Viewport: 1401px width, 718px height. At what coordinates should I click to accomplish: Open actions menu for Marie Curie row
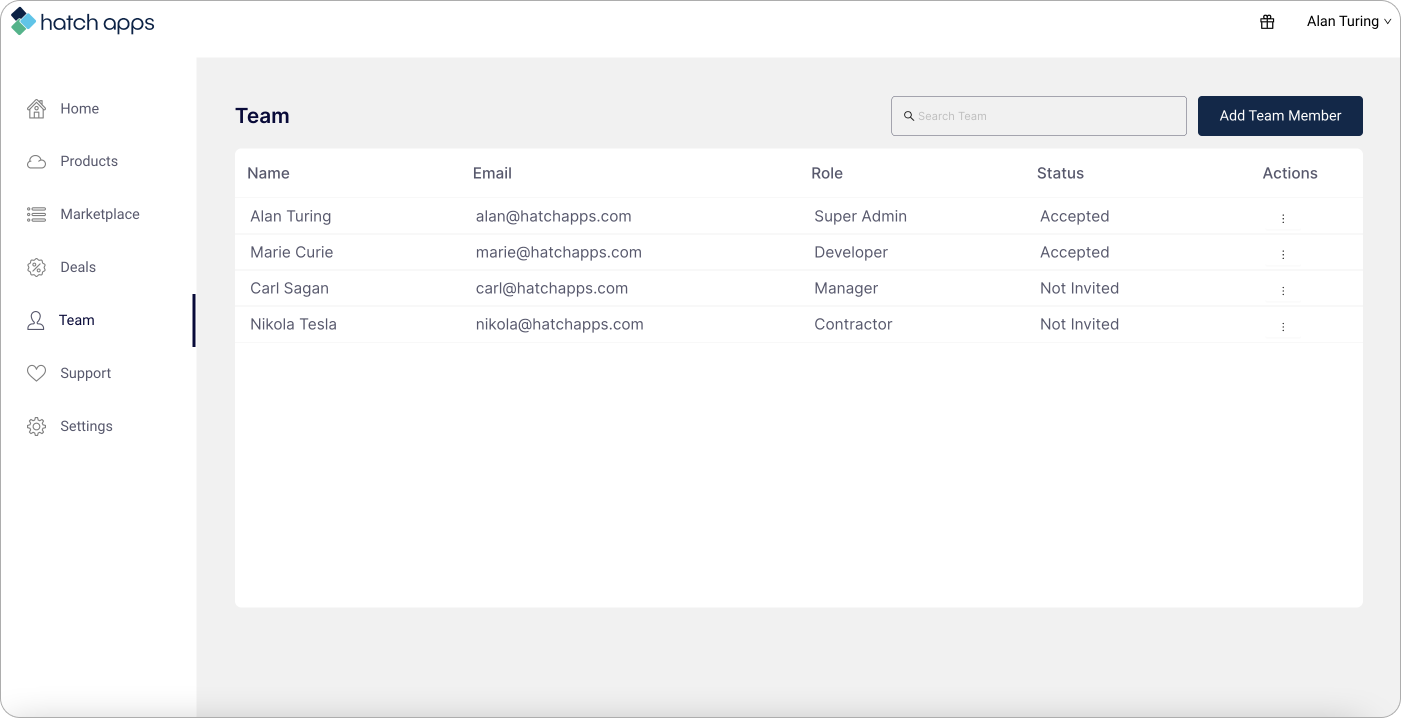[1283, 254]
